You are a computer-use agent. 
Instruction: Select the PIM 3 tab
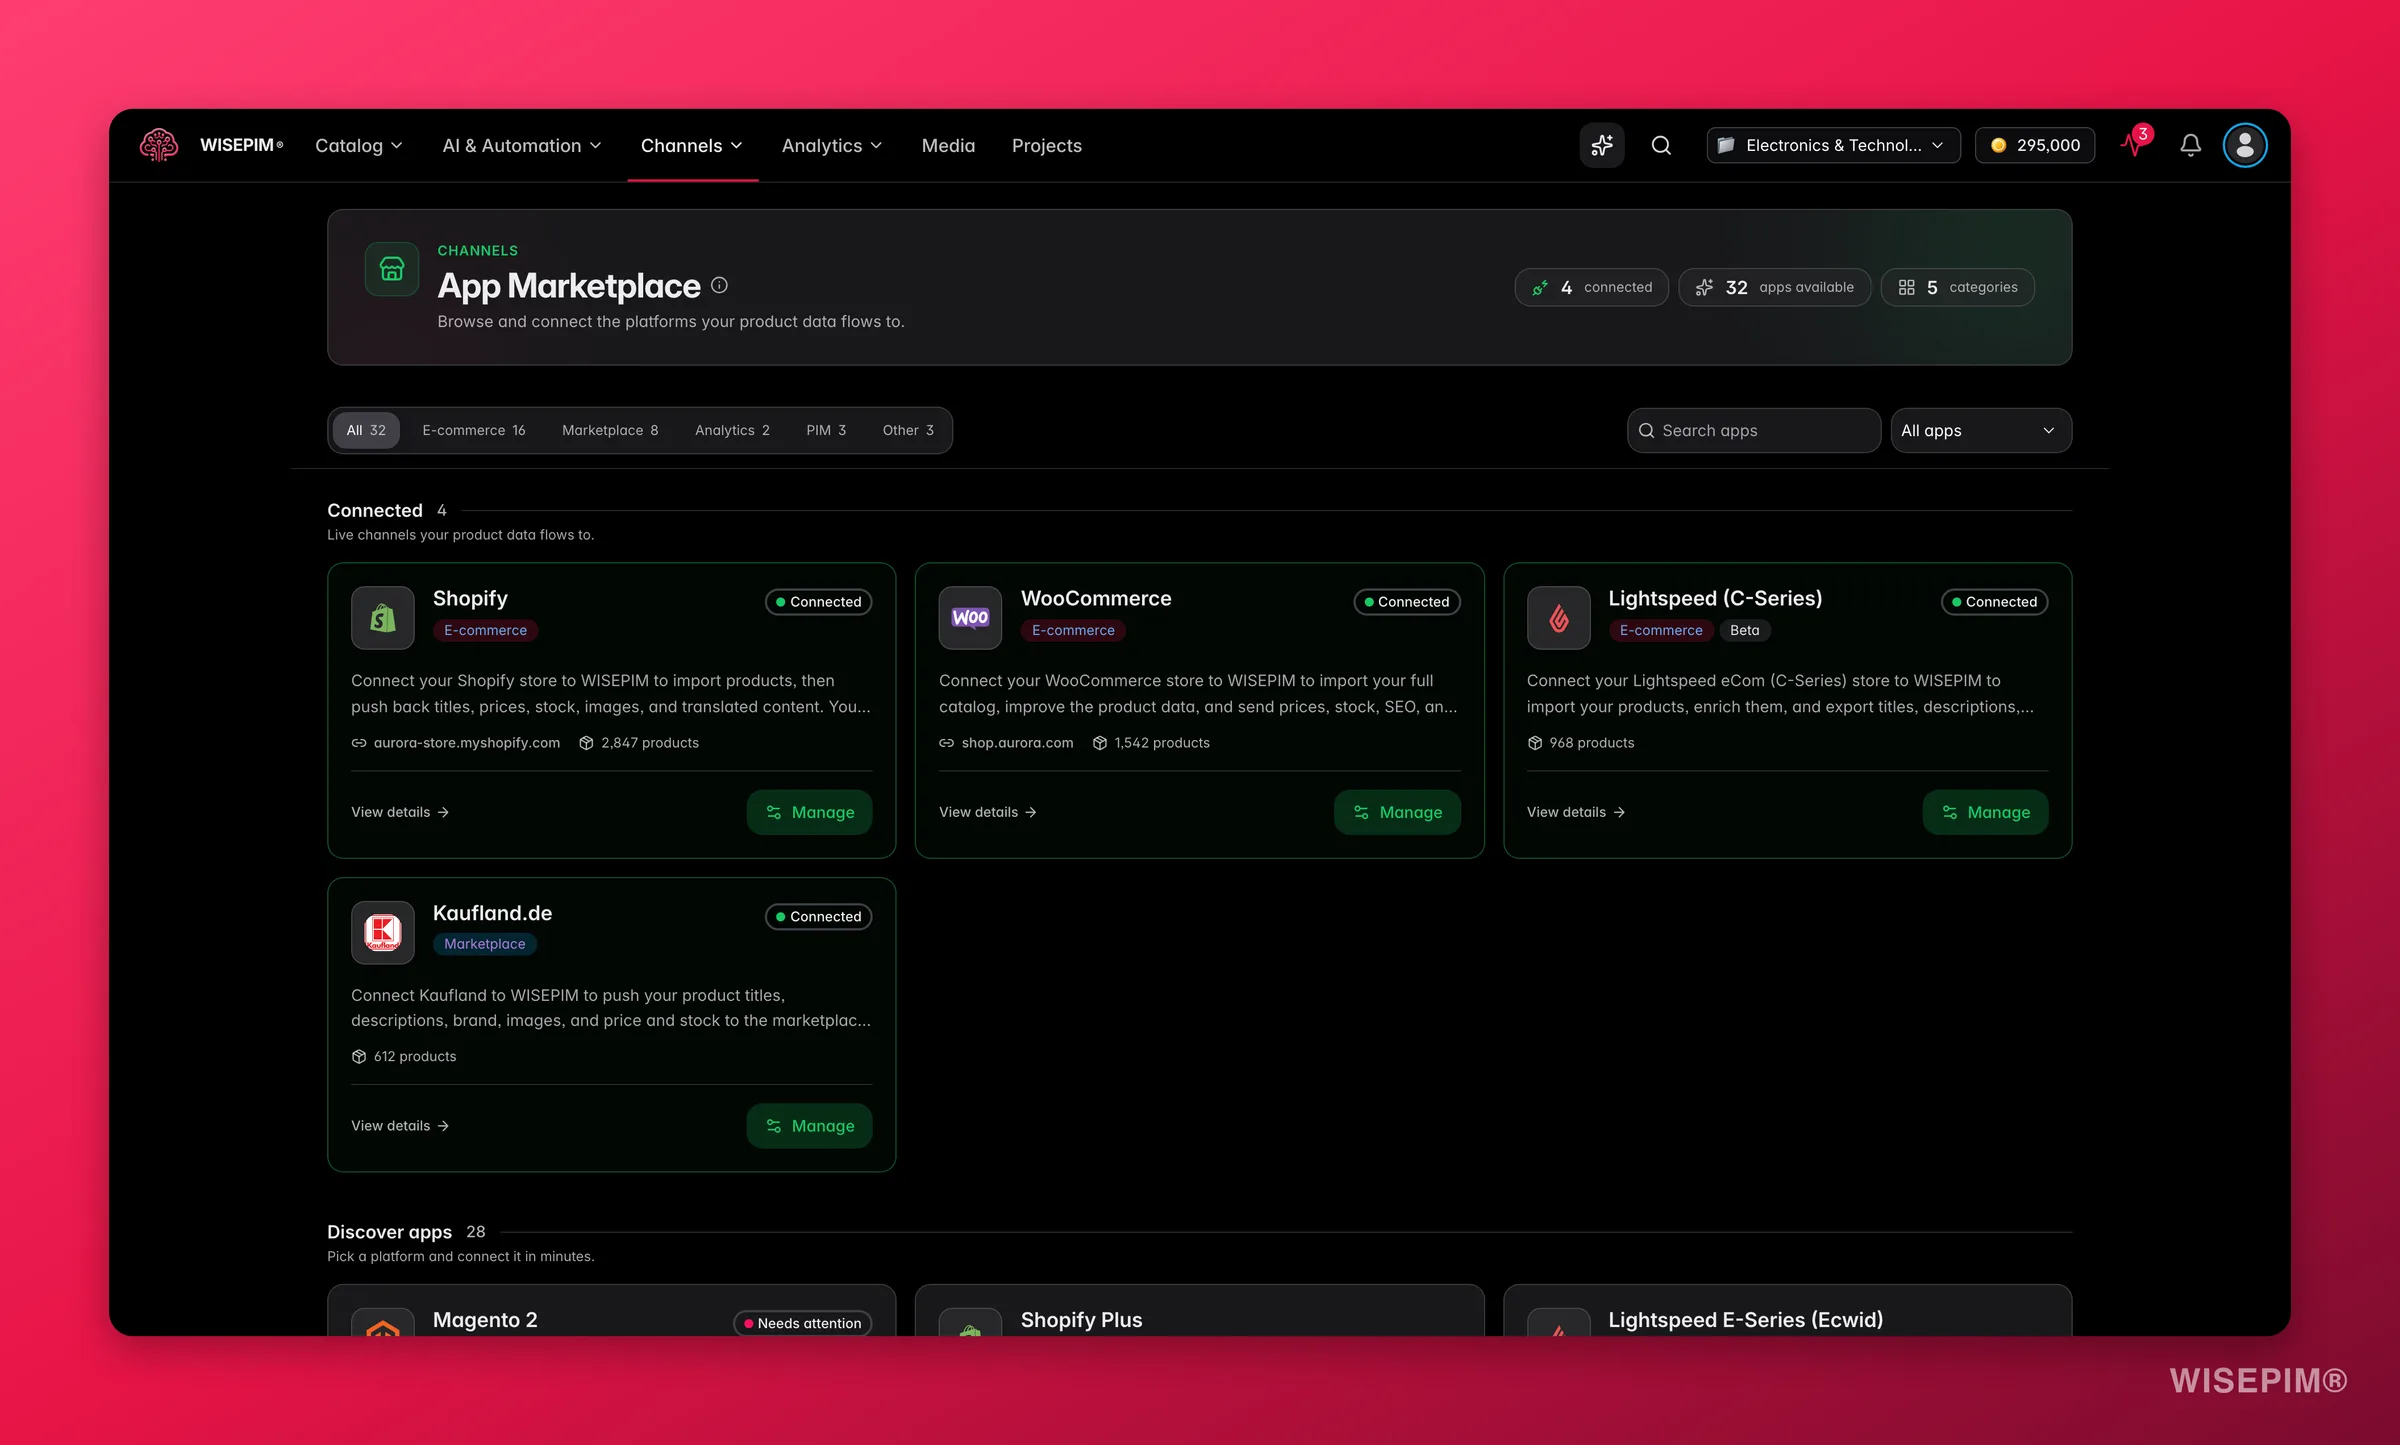826,430
